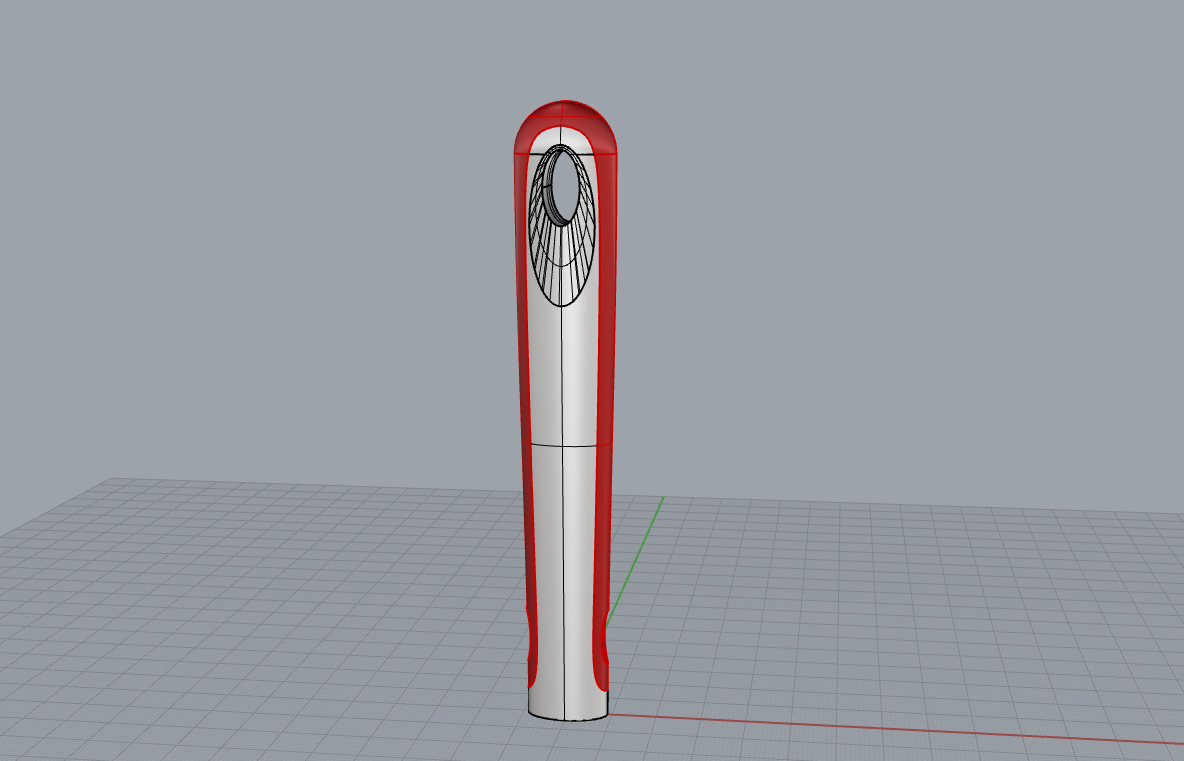The image size is (1184, 761).
Task: Select the white arch surface above the hole
Action: point(565,138)
